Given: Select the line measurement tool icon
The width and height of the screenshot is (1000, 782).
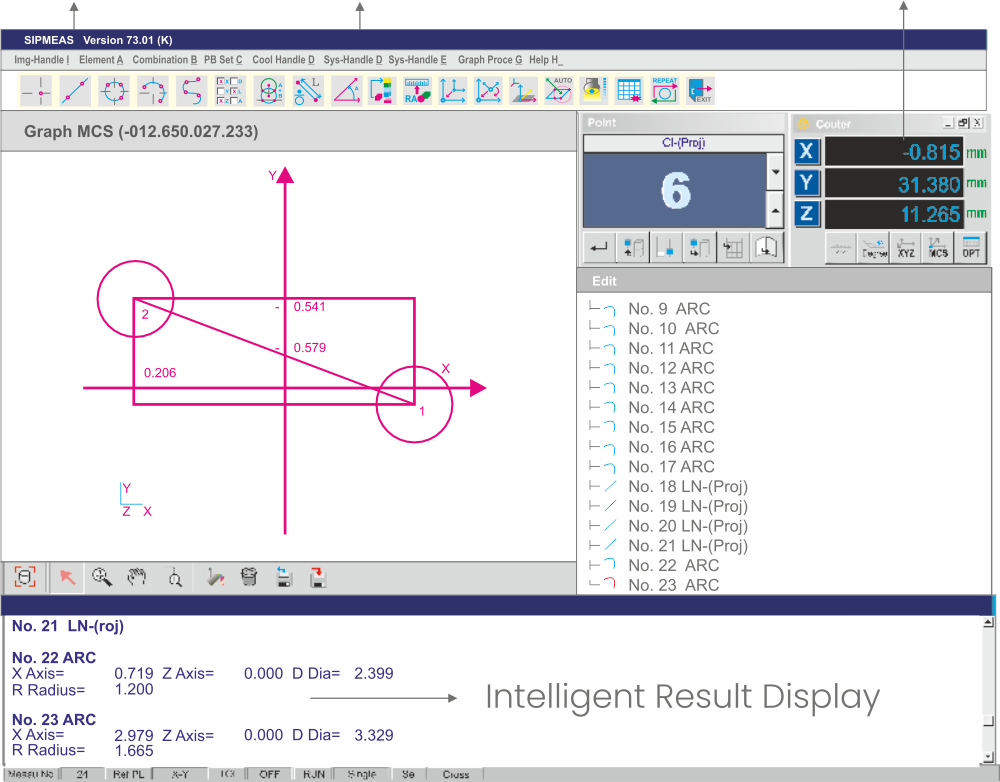Looking at the screenshot, I should pyautogui.click(x=76, y=91).
